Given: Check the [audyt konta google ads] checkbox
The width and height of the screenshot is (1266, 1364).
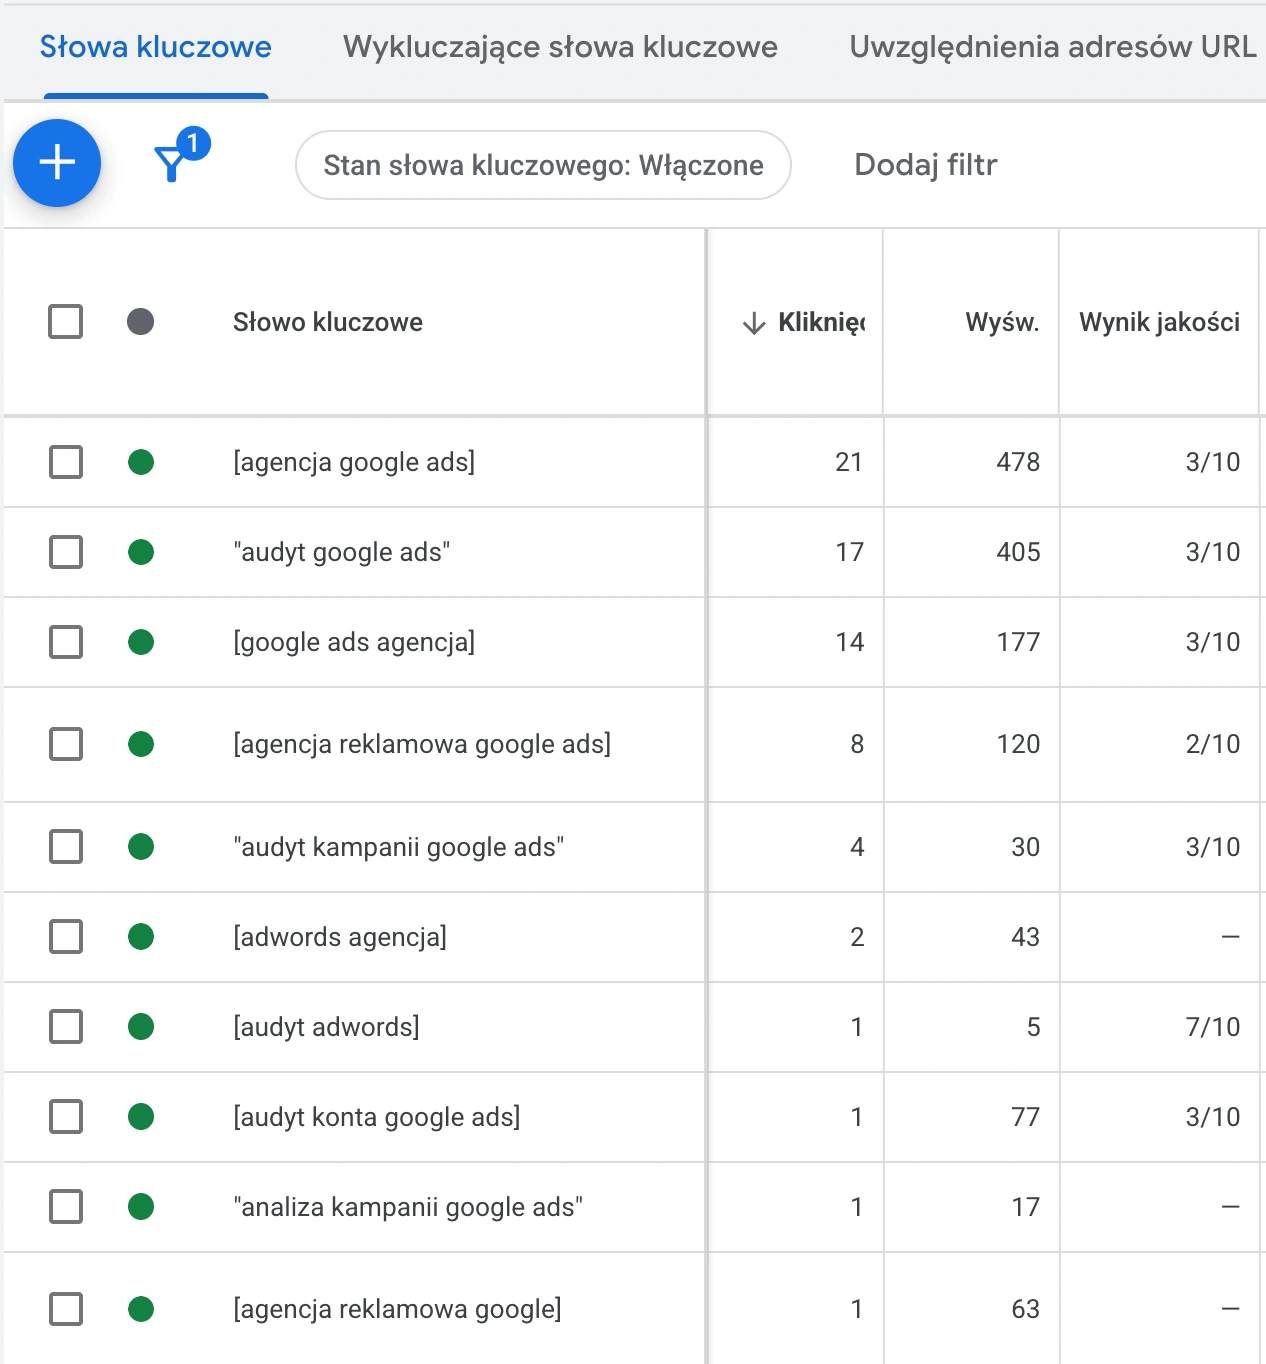Looking at the screenshot, I should 66,1117.
